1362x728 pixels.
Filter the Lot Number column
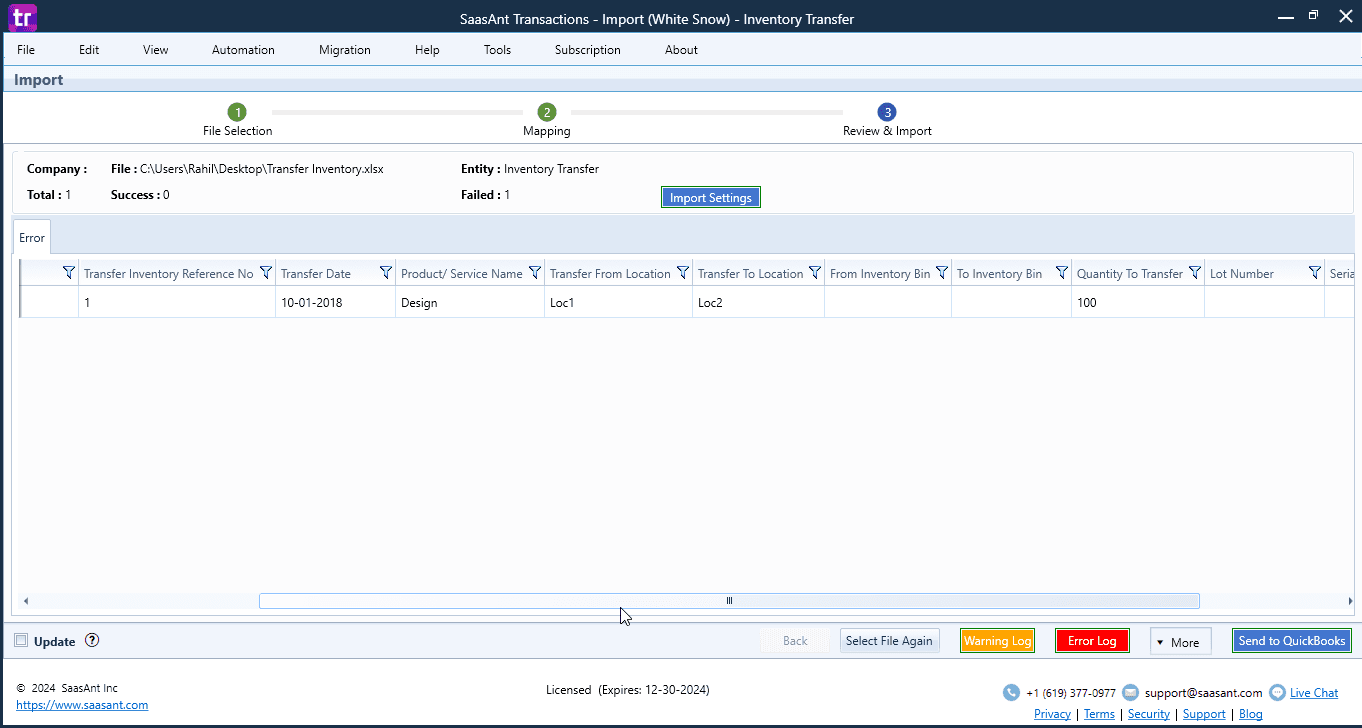click(1315, 273)
